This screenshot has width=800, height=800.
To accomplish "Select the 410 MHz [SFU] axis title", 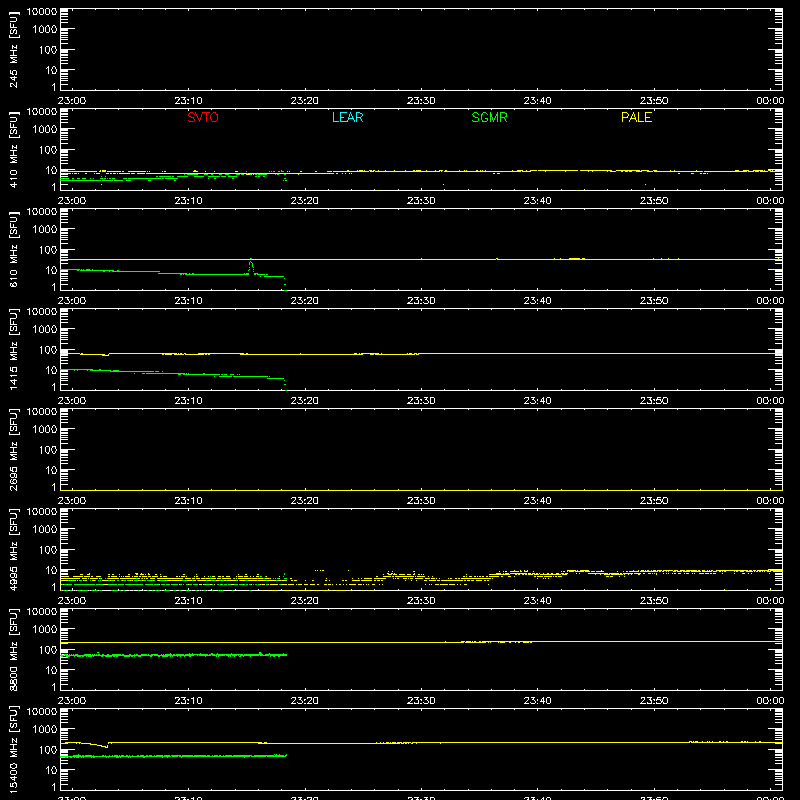I will (14, 149).
